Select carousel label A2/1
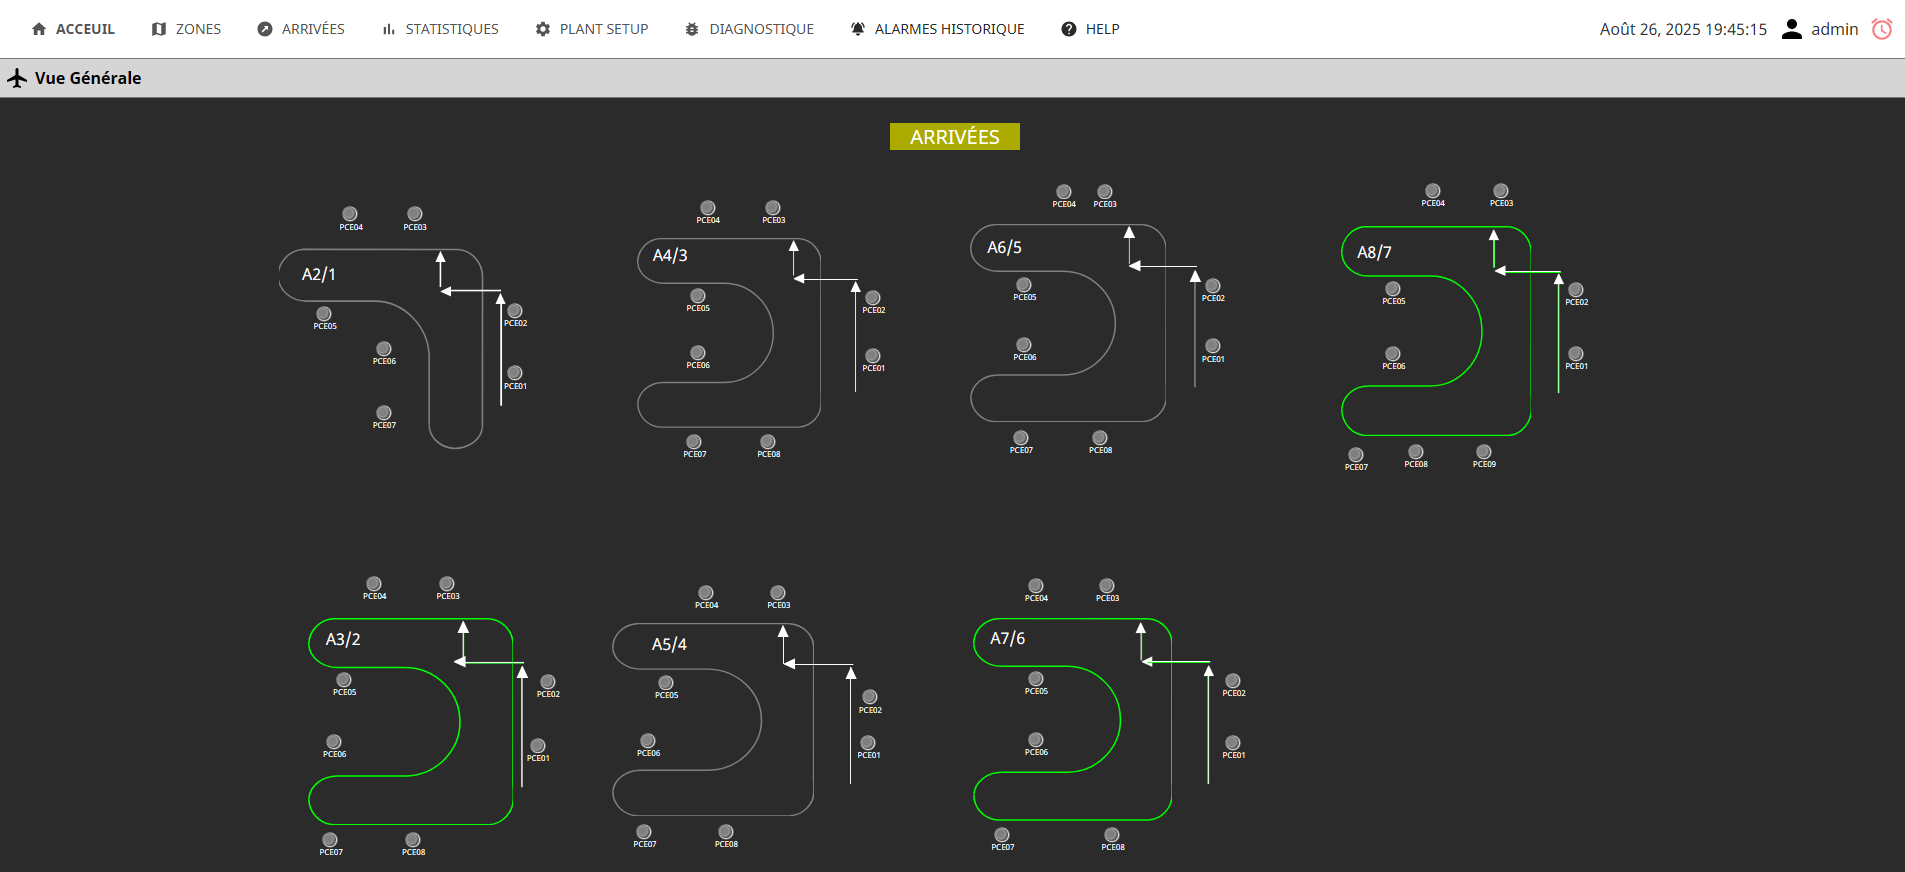 tap(319, 274)
